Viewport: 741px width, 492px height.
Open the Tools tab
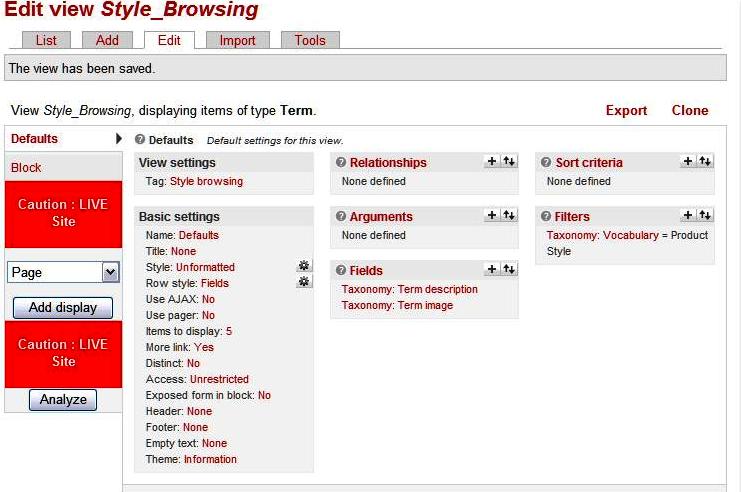coord(310,40)
